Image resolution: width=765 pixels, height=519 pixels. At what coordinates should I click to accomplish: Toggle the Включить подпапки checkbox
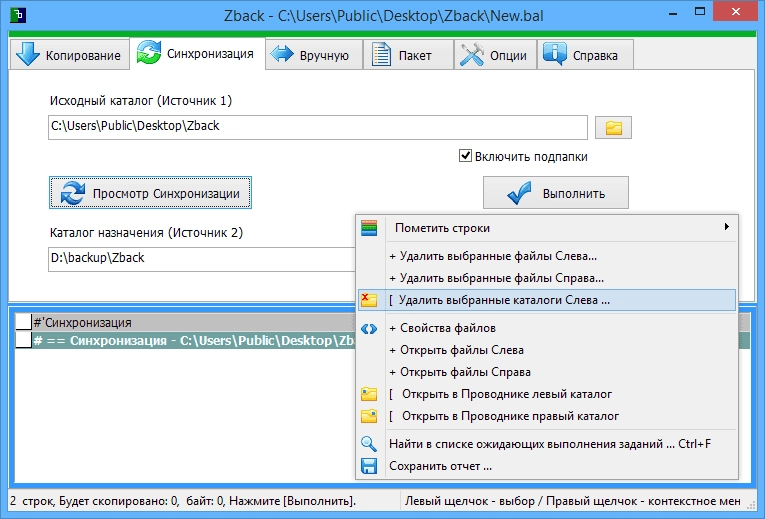click(x=465, y=156)
